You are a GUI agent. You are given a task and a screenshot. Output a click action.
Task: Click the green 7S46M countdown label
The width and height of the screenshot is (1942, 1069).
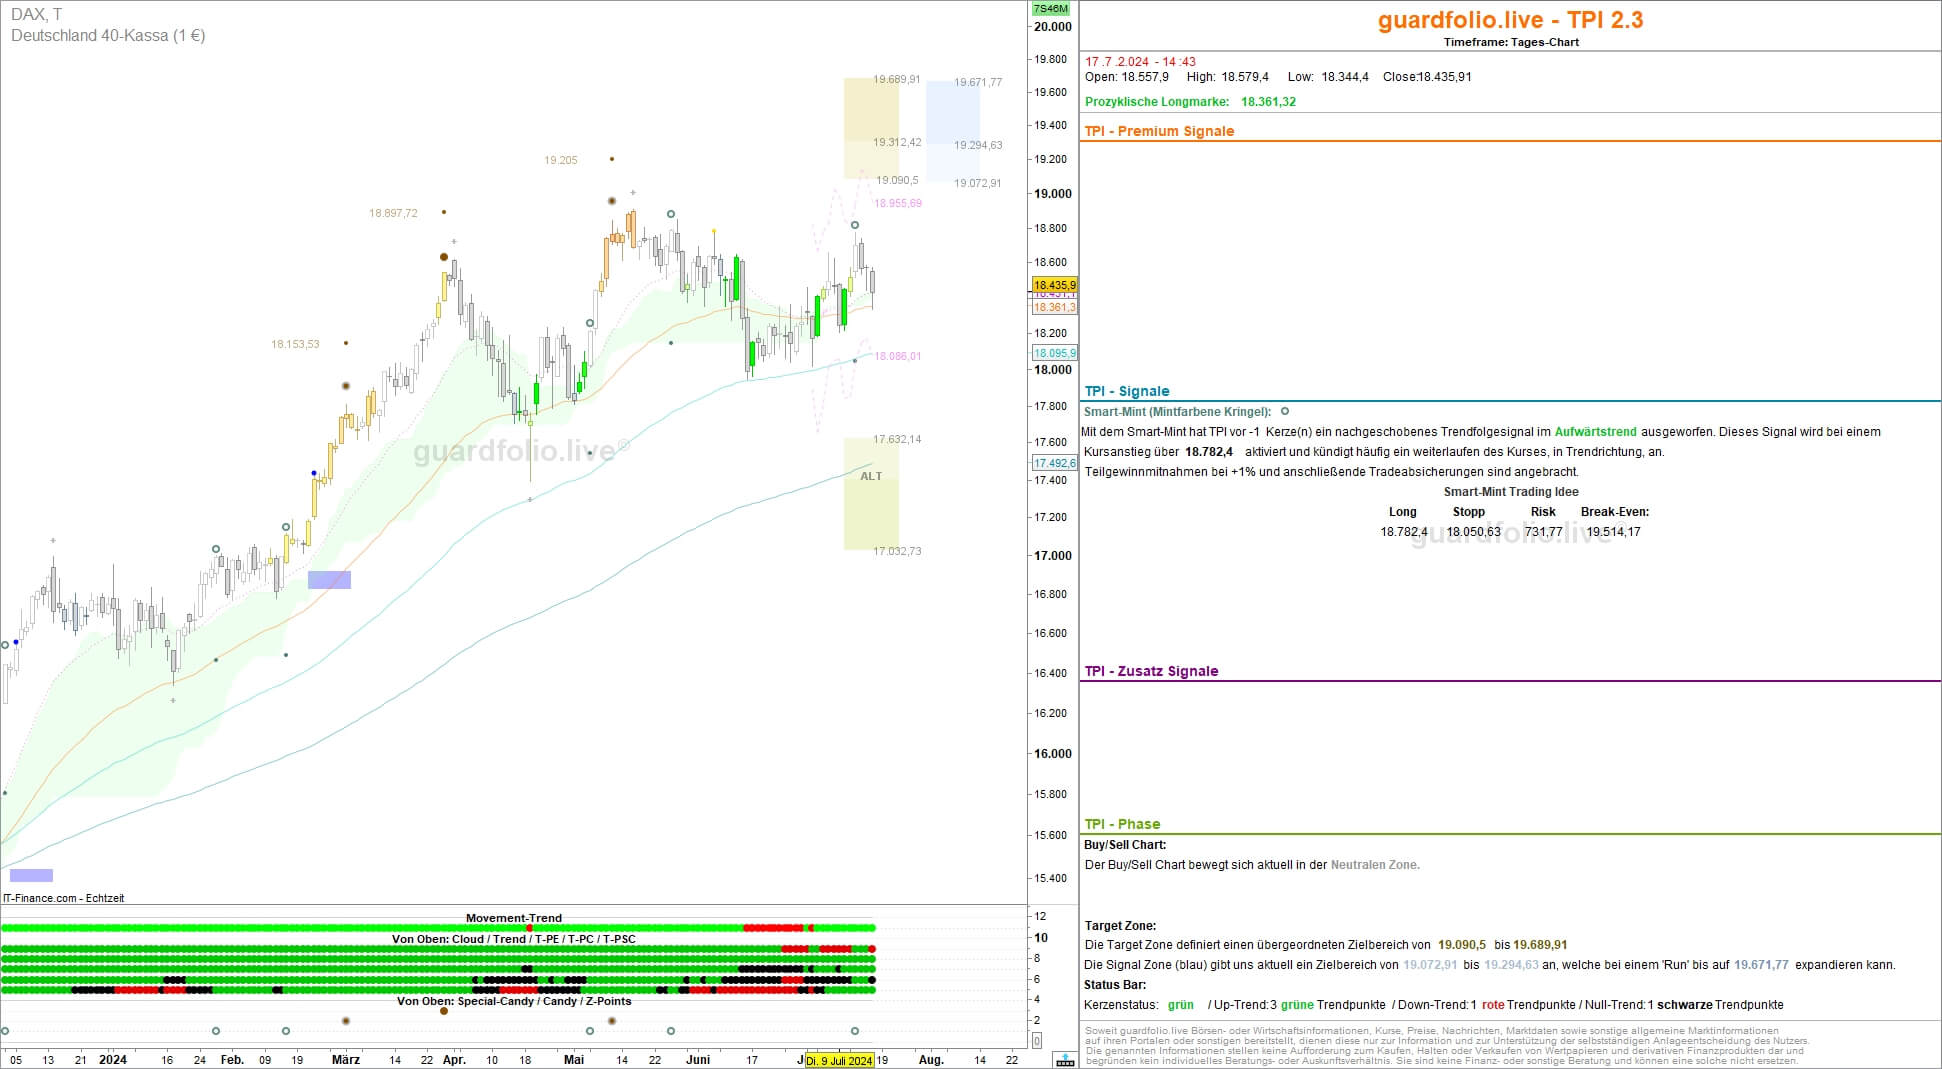coord(1051,8)
